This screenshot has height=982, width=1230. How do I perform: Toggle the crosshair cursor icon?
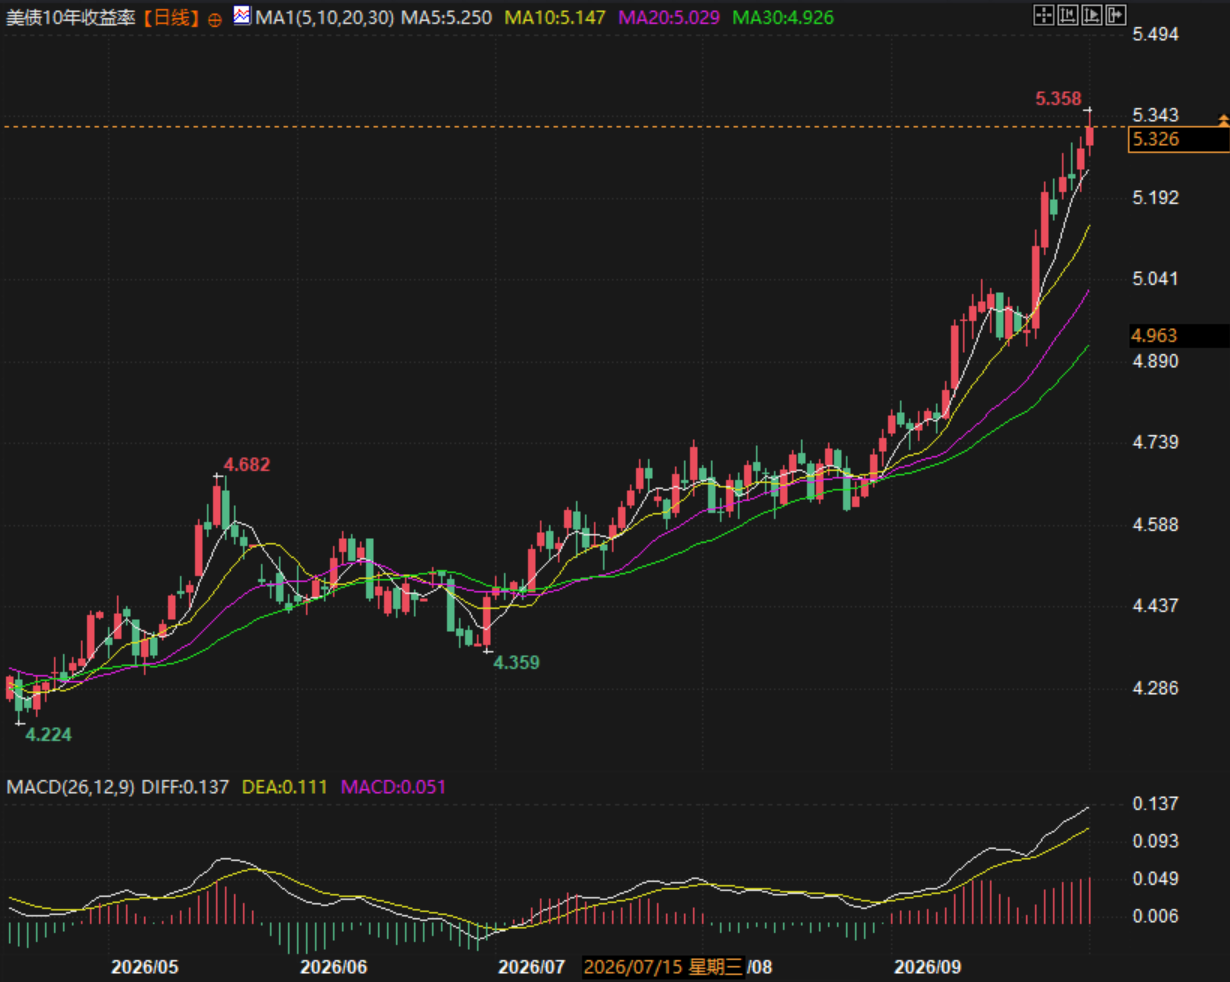[x=1044, y=15]
